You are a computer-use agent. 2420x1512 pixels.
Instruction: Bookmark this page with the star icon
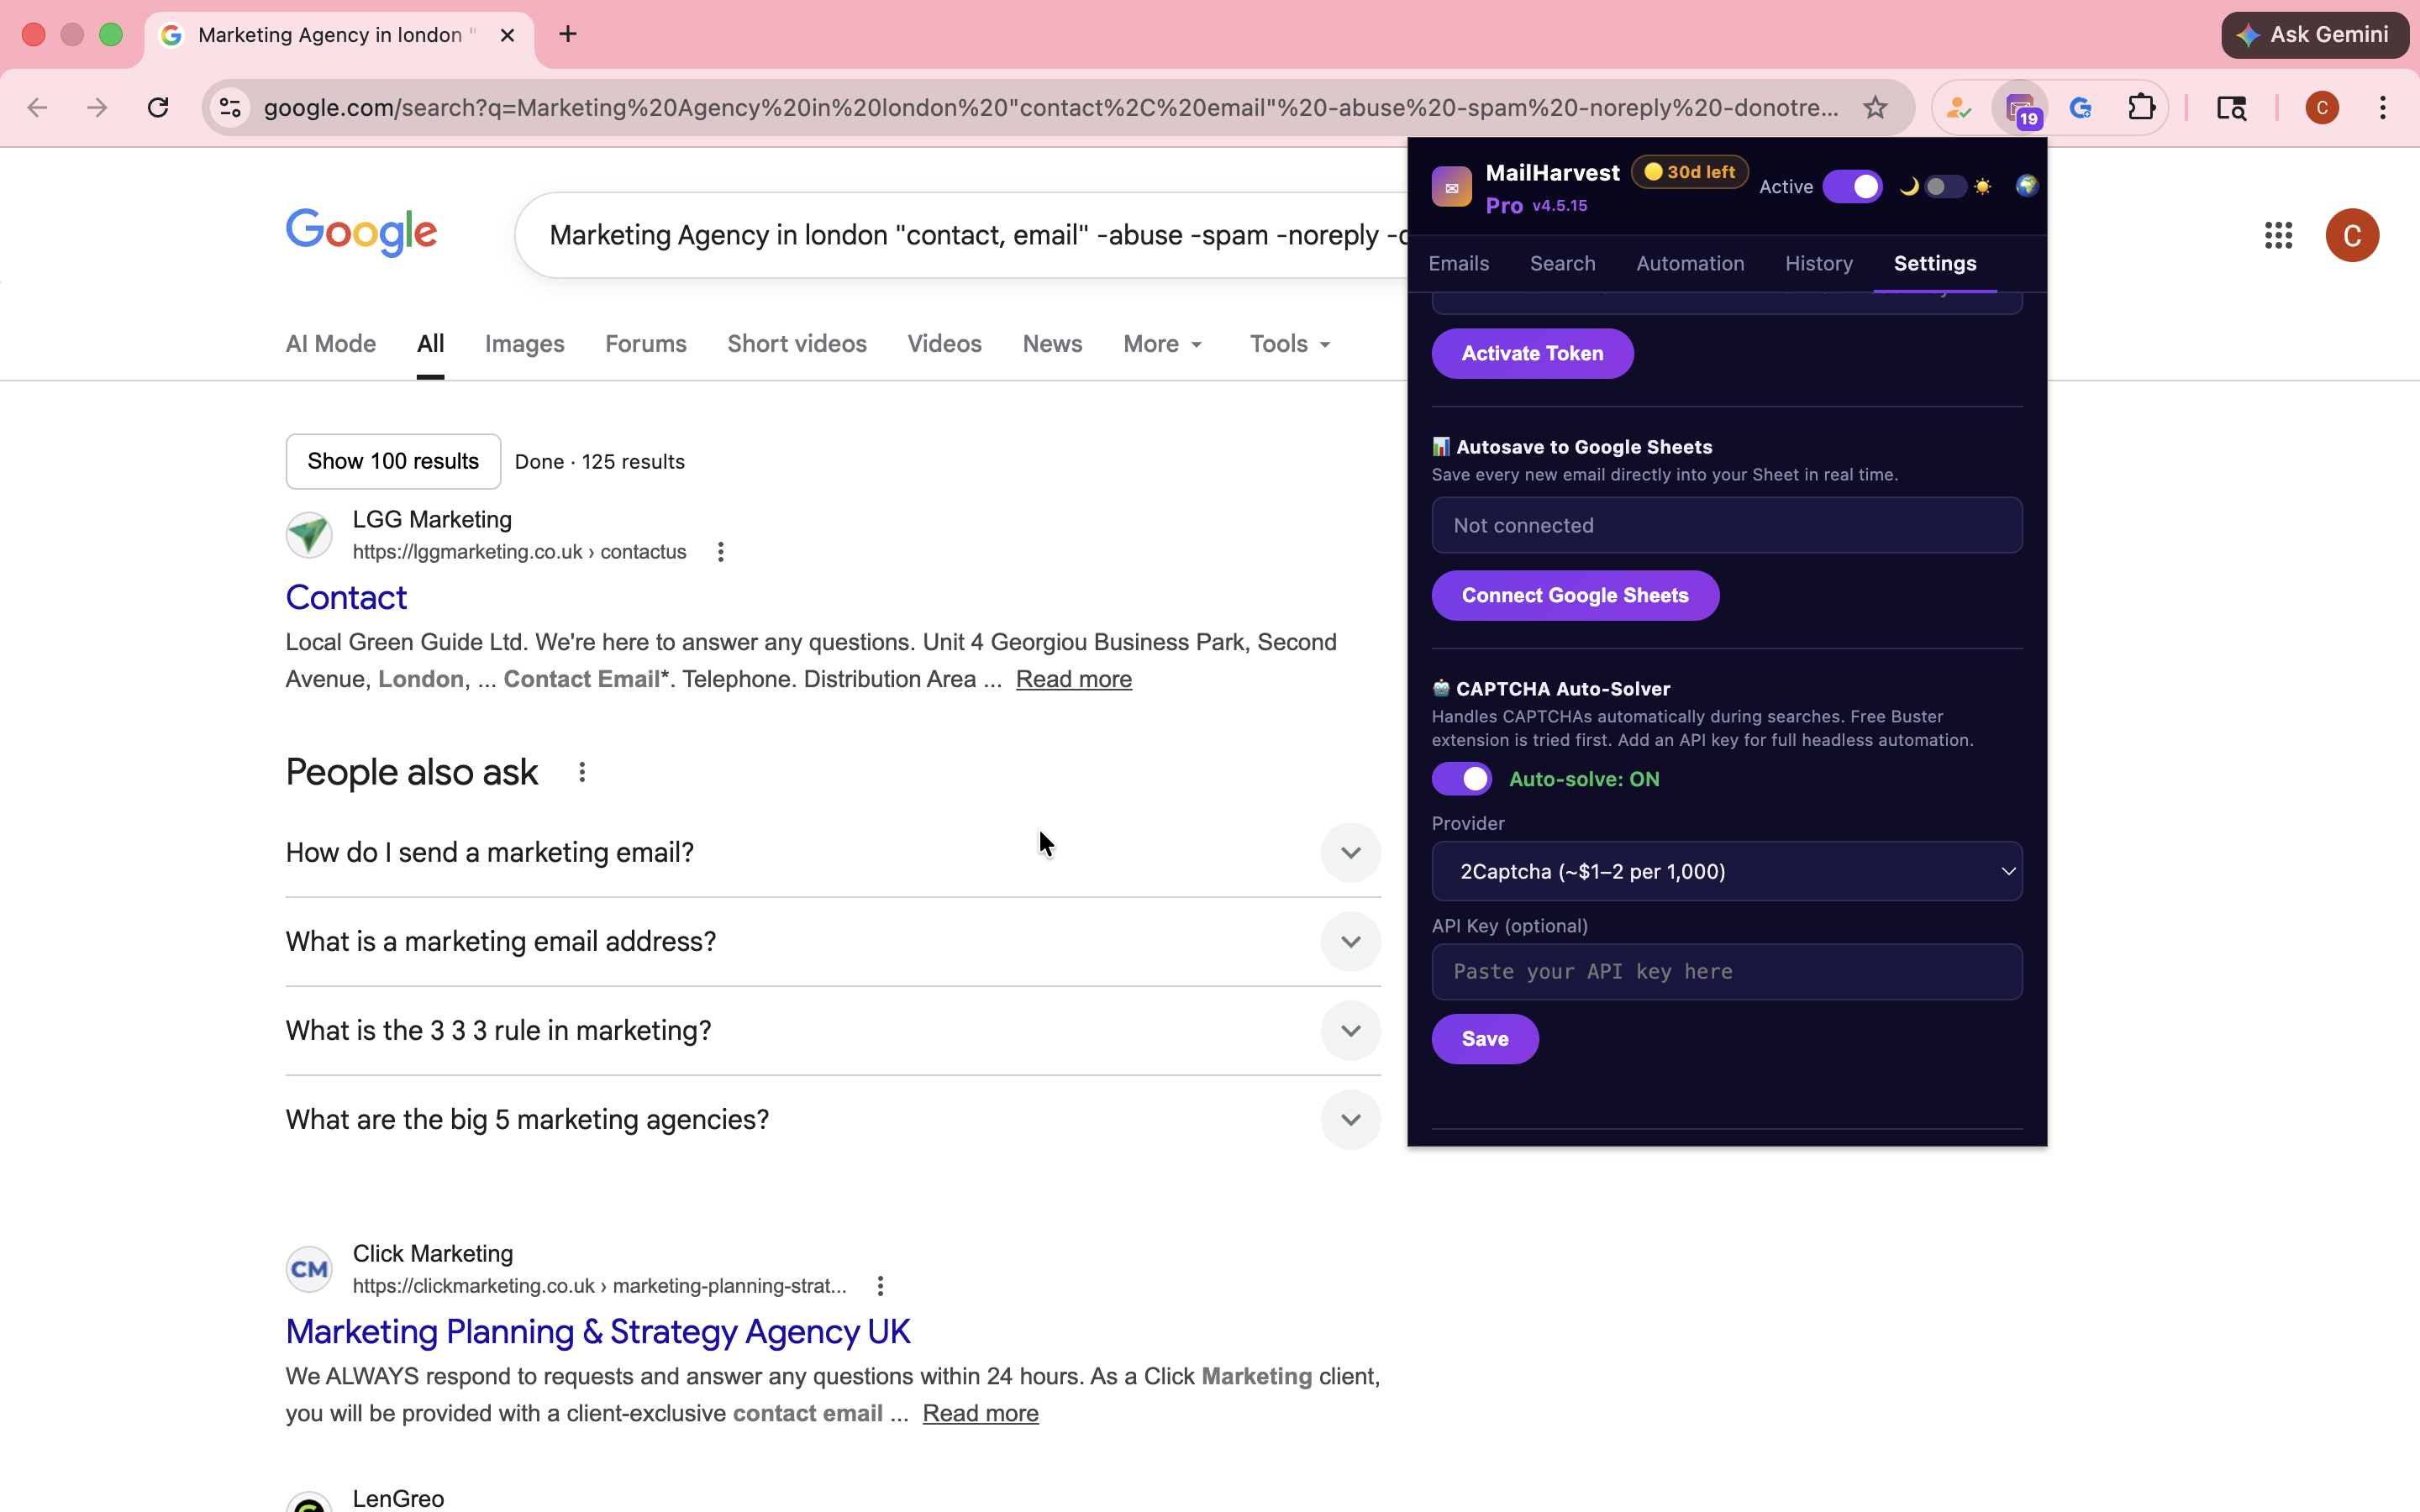(x=1875, y=108)
